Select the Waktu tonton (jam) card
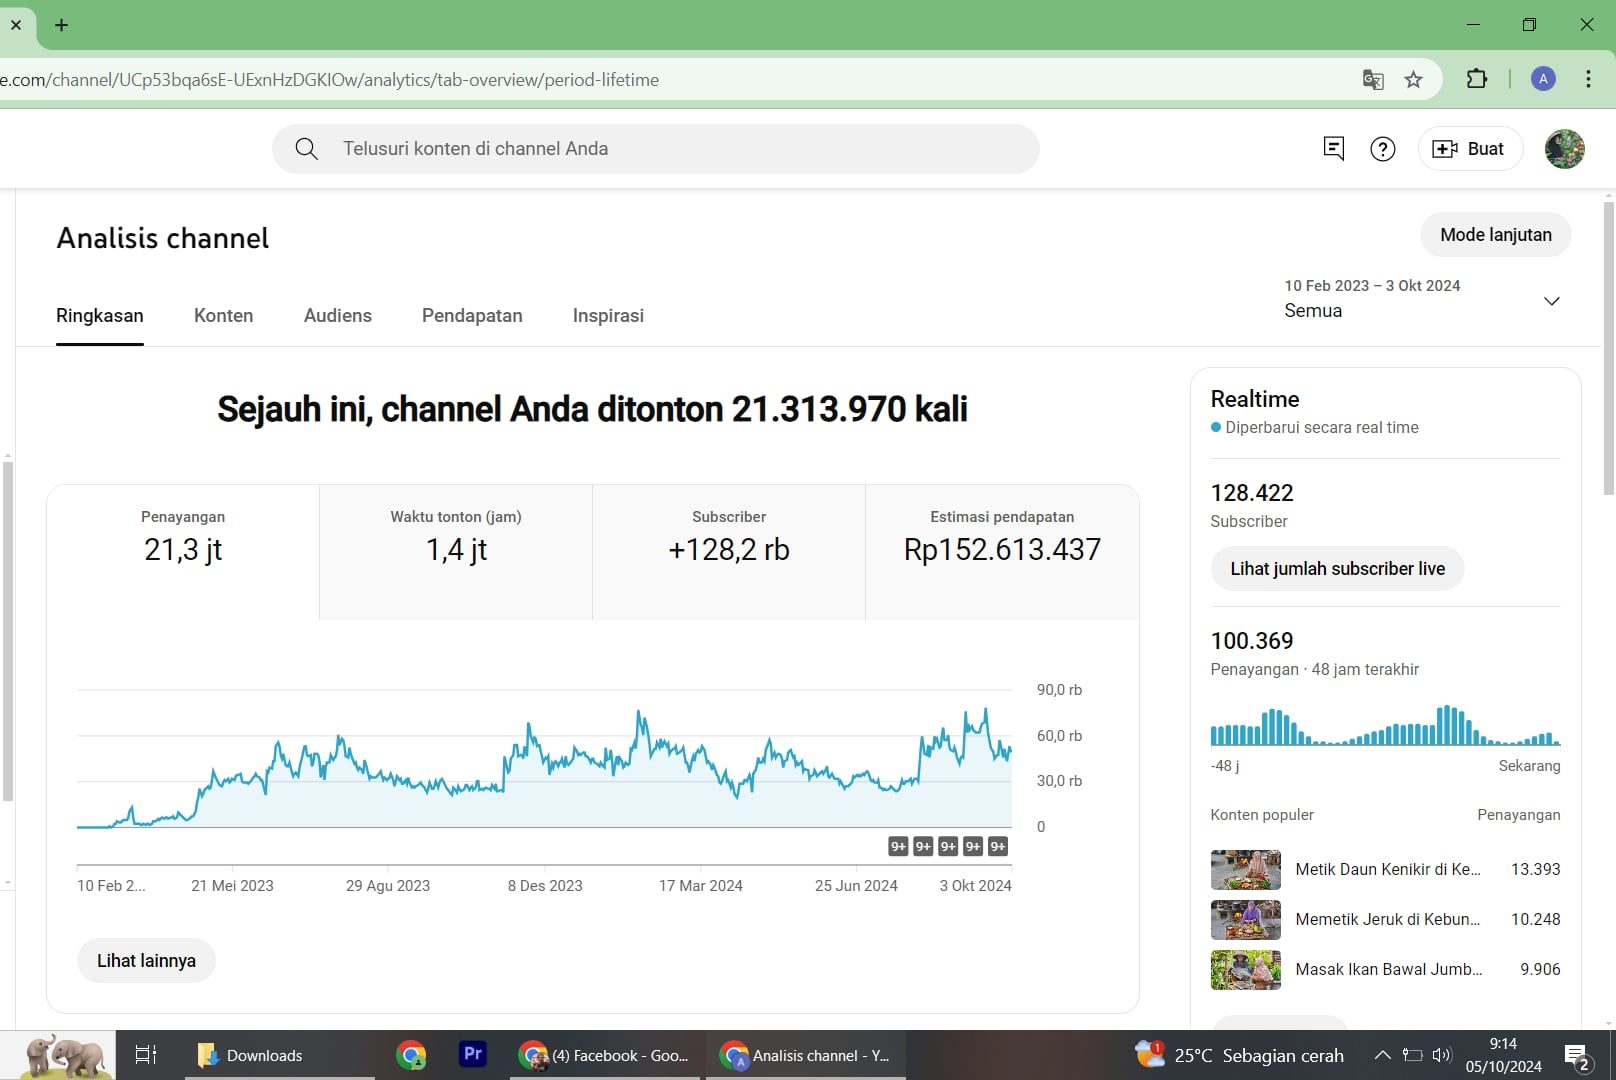This screenshot has height=1080, width=1616. (456, 552)
